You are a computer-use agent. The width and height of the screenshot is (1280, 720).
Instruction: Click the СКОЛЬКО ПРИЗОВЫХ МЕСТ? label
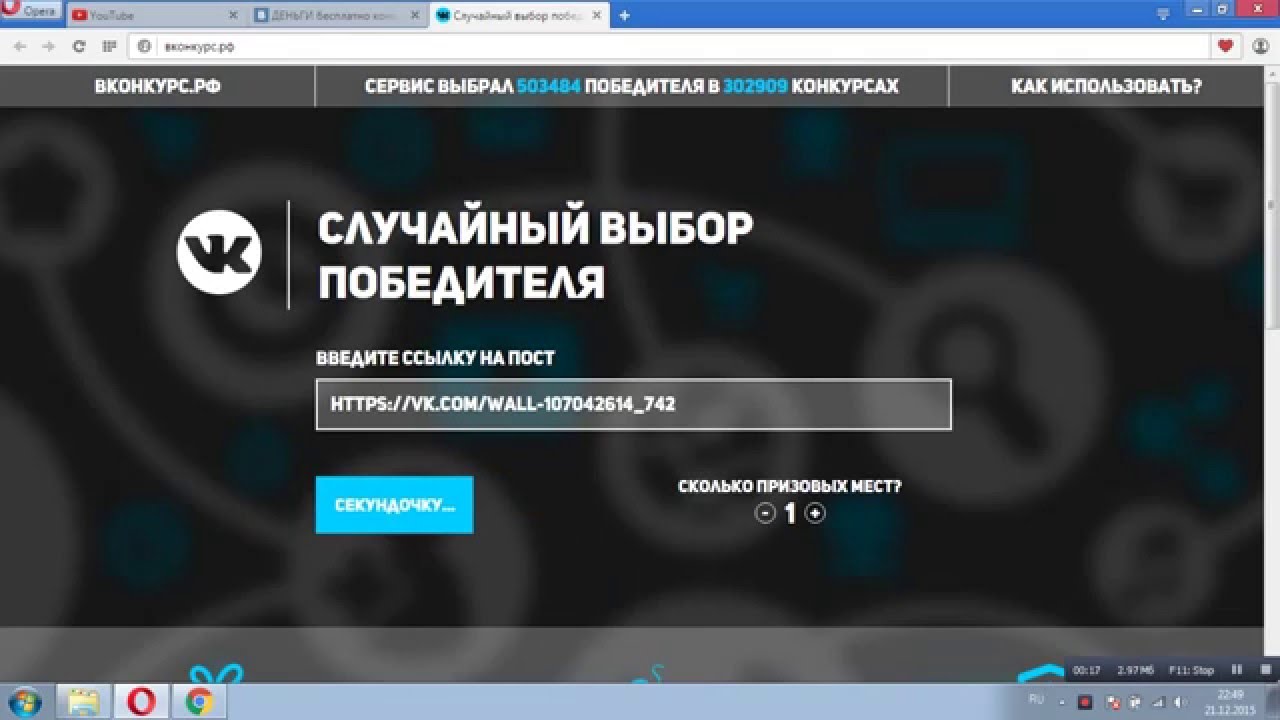click(790, 487)
